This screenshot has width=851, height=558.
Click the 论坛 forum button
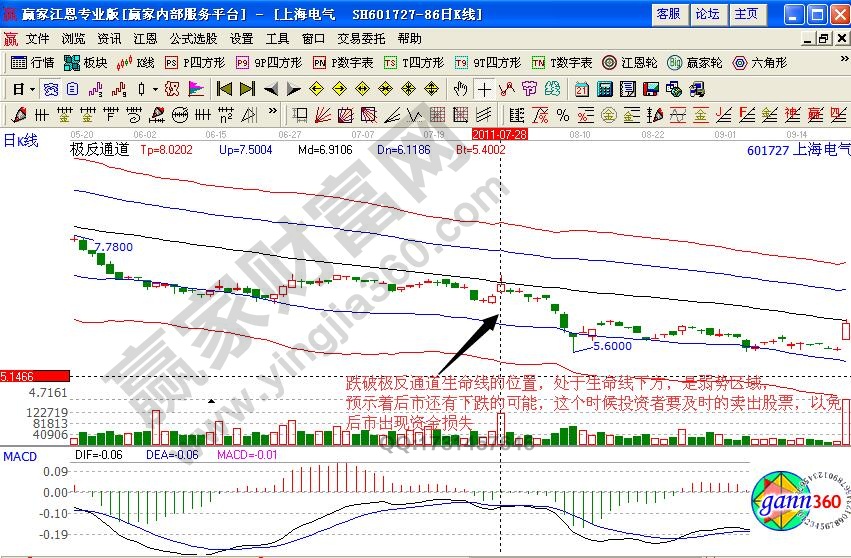707,14
